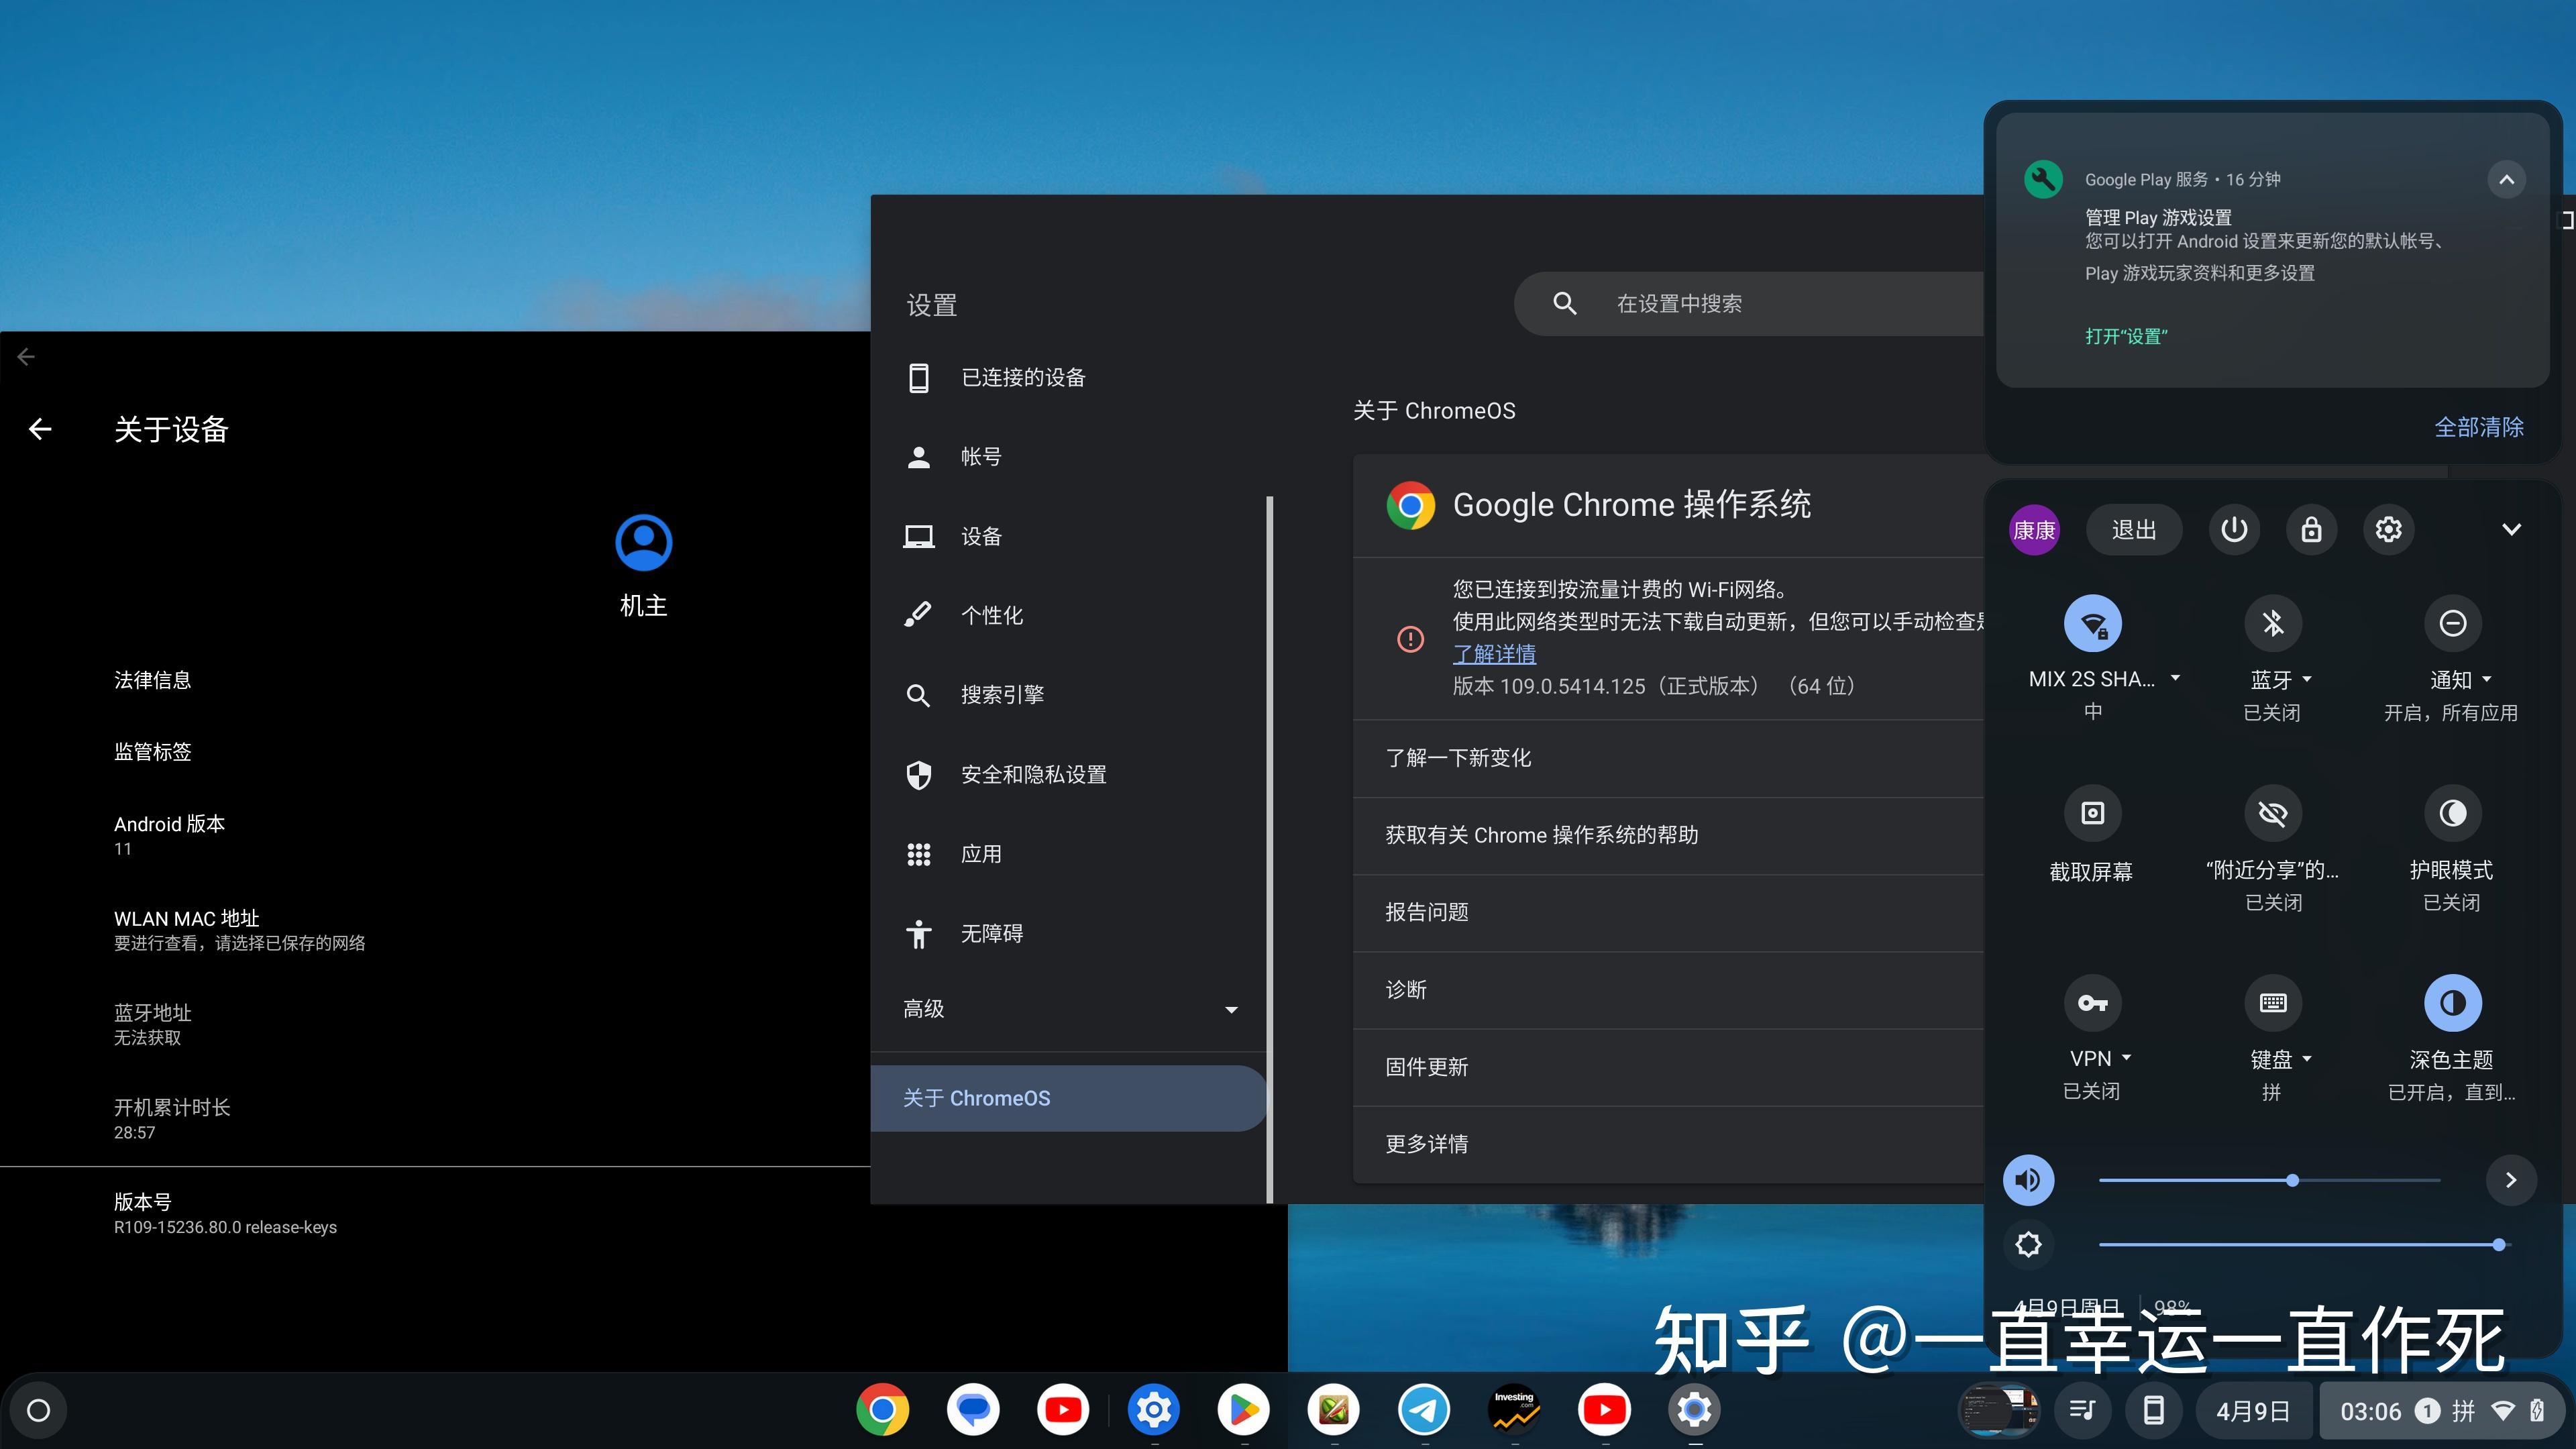Image resolution: width=2576 pixels, height=1449 pixels.
Task: Click 打开"设置" in the notification
Action: (x=2126, y=336)
